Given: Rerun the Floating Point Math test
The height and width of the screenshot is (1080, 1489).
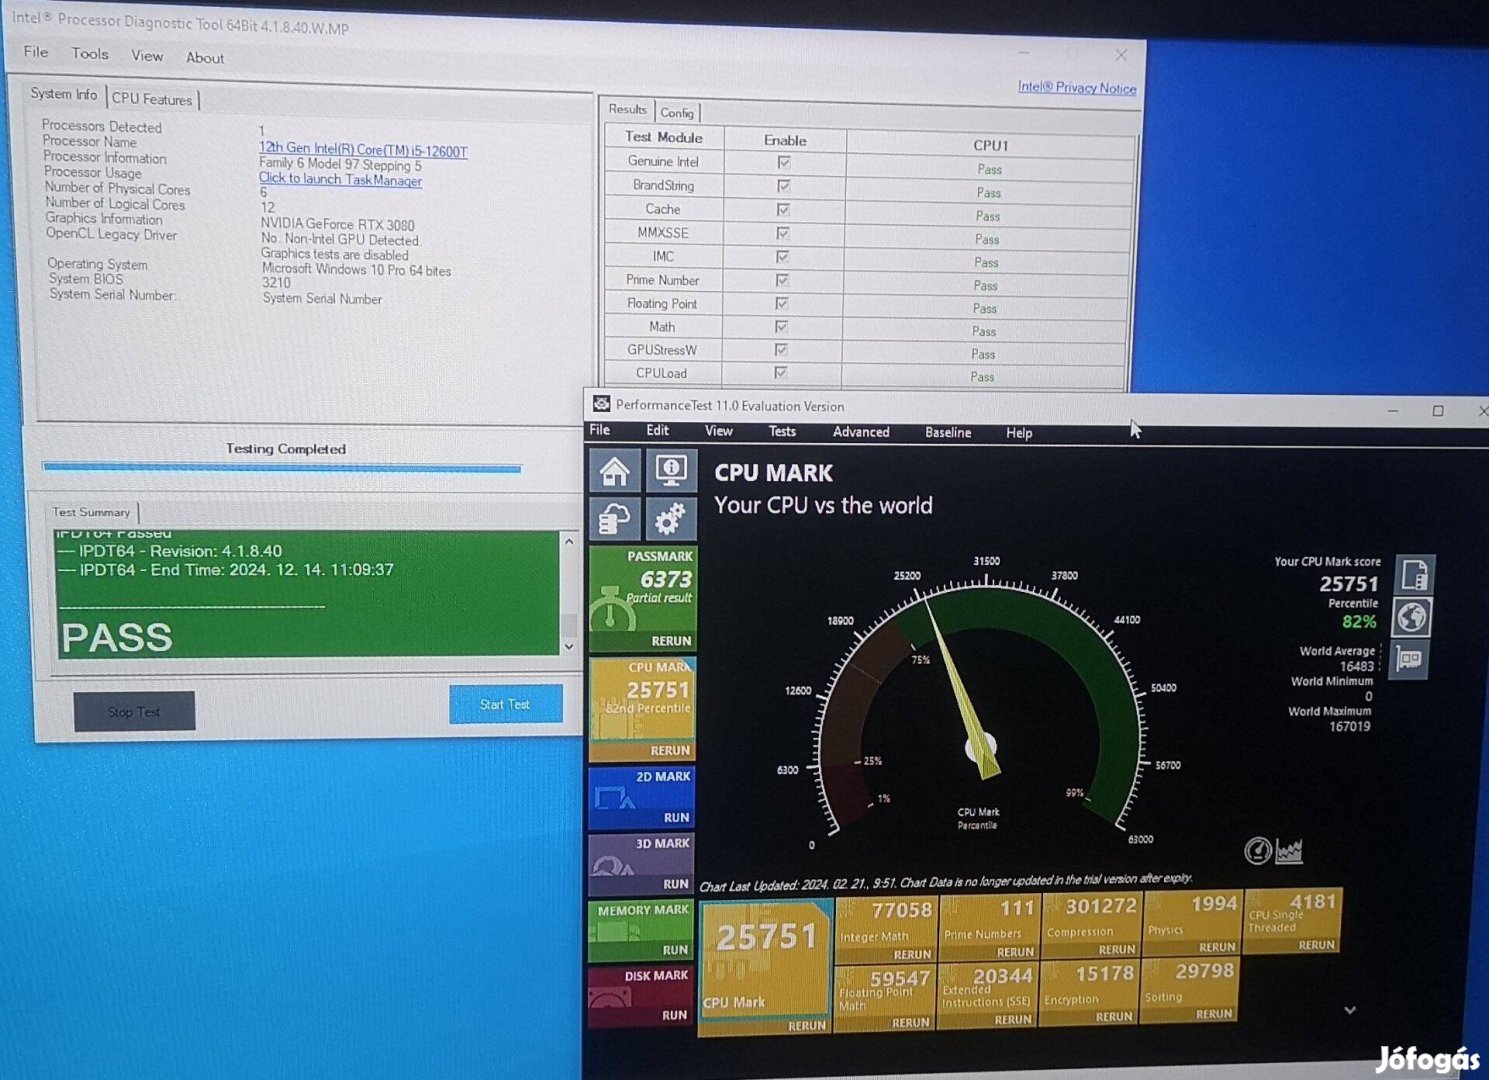Looking at the screenshot, I should coord(911,1022).
